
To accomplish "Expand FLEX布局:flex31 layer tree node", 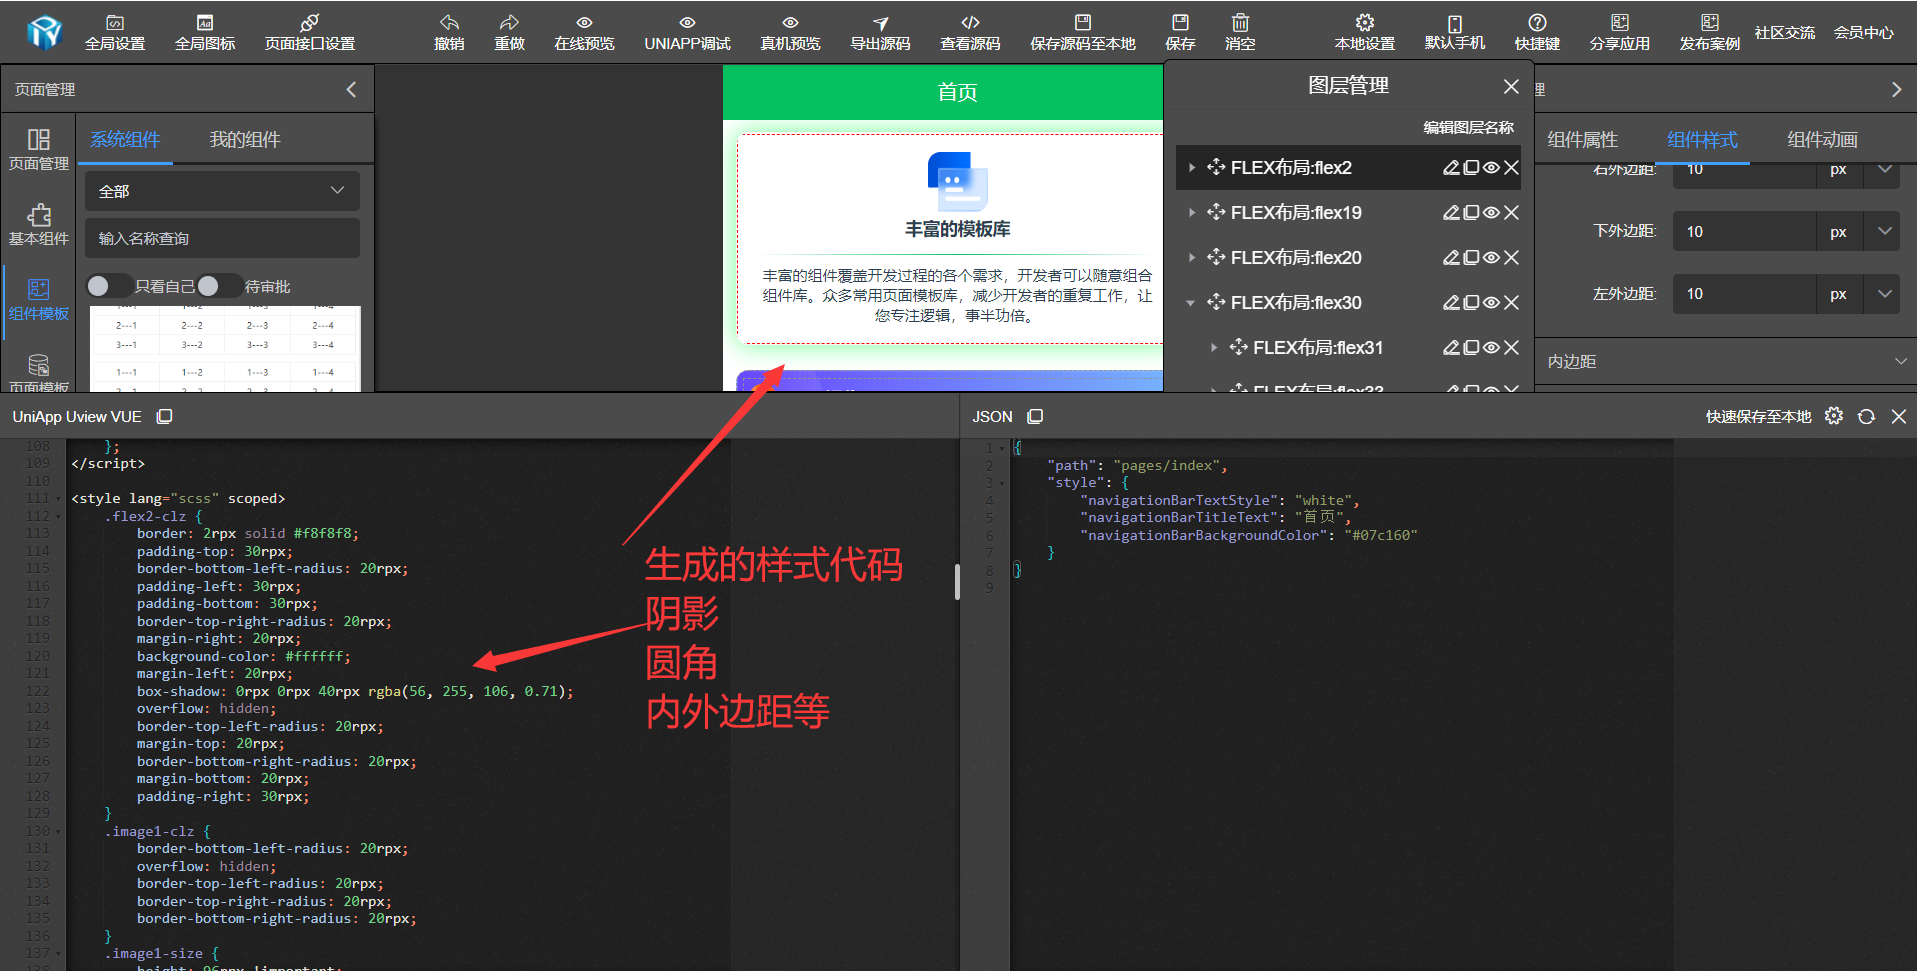I will coord(1214,348).
